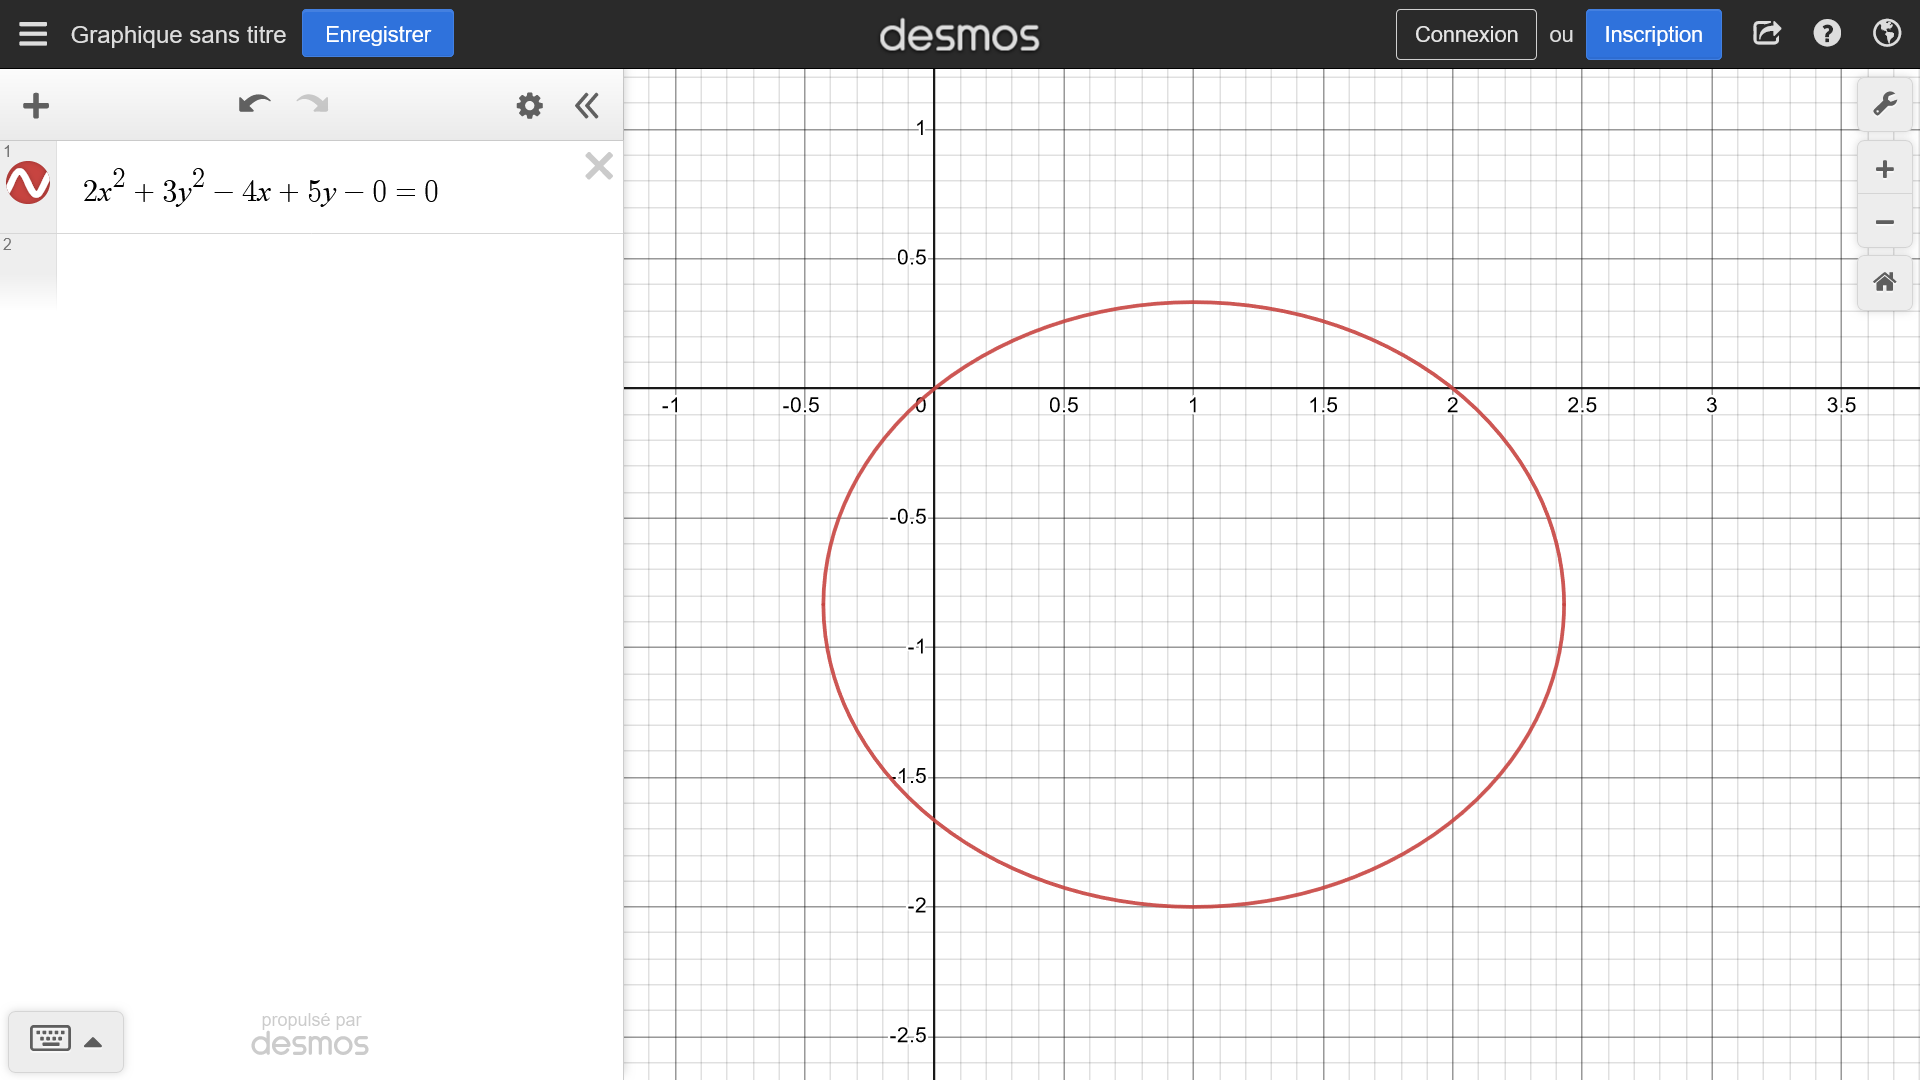Zoom out of the graph
The width and height of the screenshot is (1920, 1080).
[x=1884, y=222]
